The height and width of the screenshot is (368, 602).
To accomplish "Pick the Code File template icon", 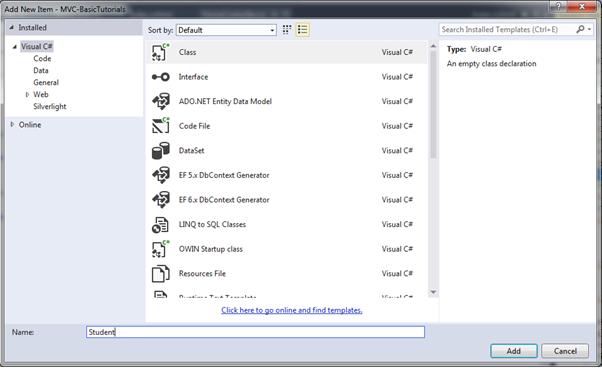I will [160, 126].
